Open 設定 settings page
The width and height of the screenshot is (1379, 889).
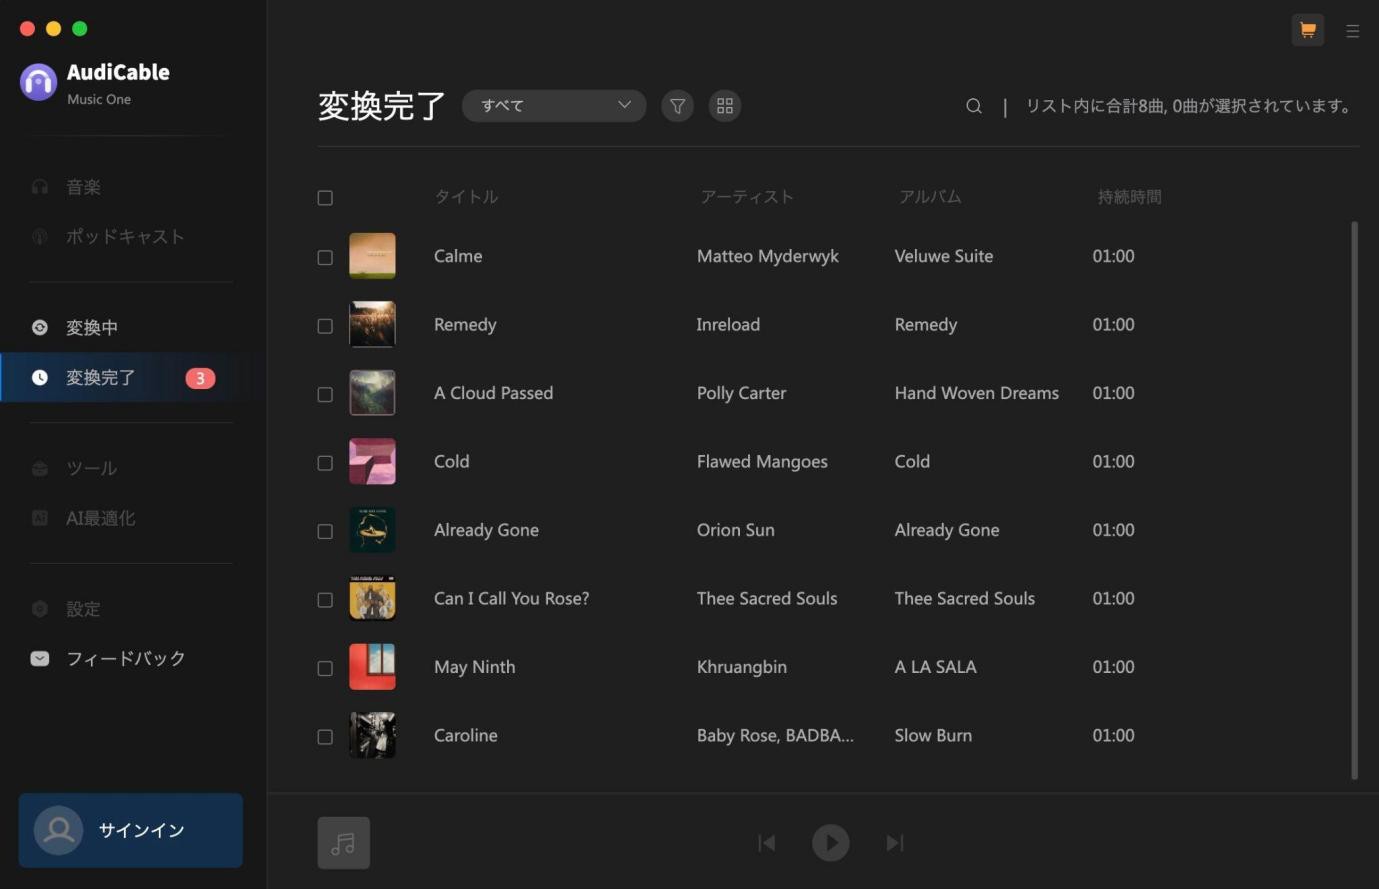point(83,609)
